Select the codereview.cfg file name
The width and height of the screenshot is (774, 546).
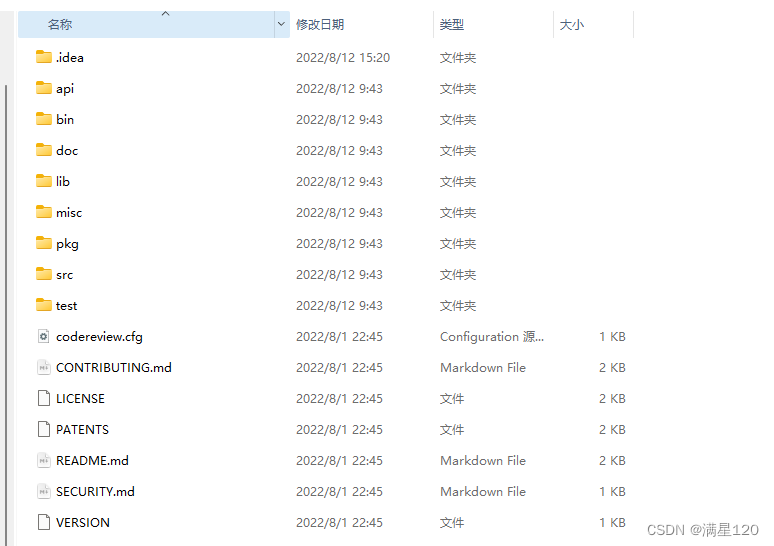(x=99, y=337)
